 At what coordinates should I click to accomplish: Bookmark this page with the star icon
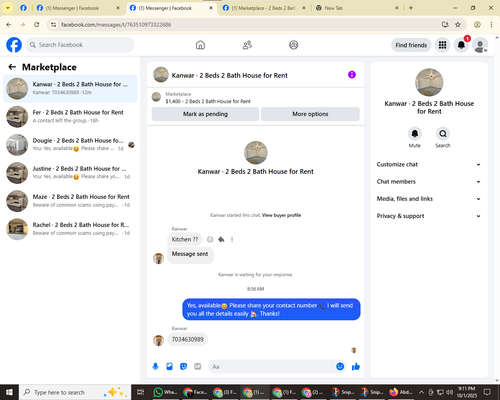click(x=458, y=25)
